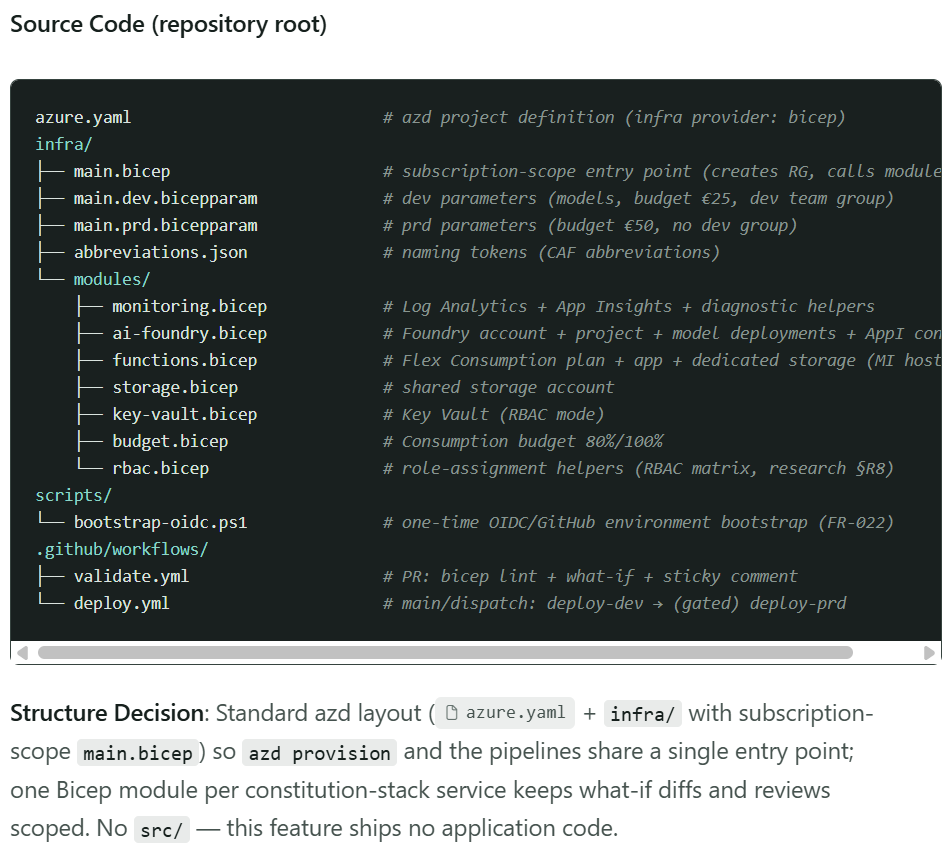Viewport: 952px width, 853px height.
Task: Click the 'Structure Decision' bold label
Action: tap(107, 713)
